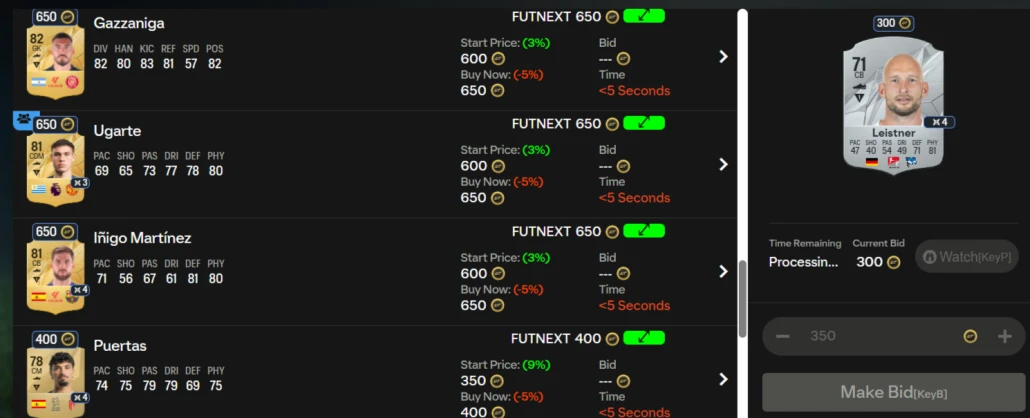Select the Gazzaniga player card thumbnail
Screen dimensions: 1030x418
(x=55, y=54)
